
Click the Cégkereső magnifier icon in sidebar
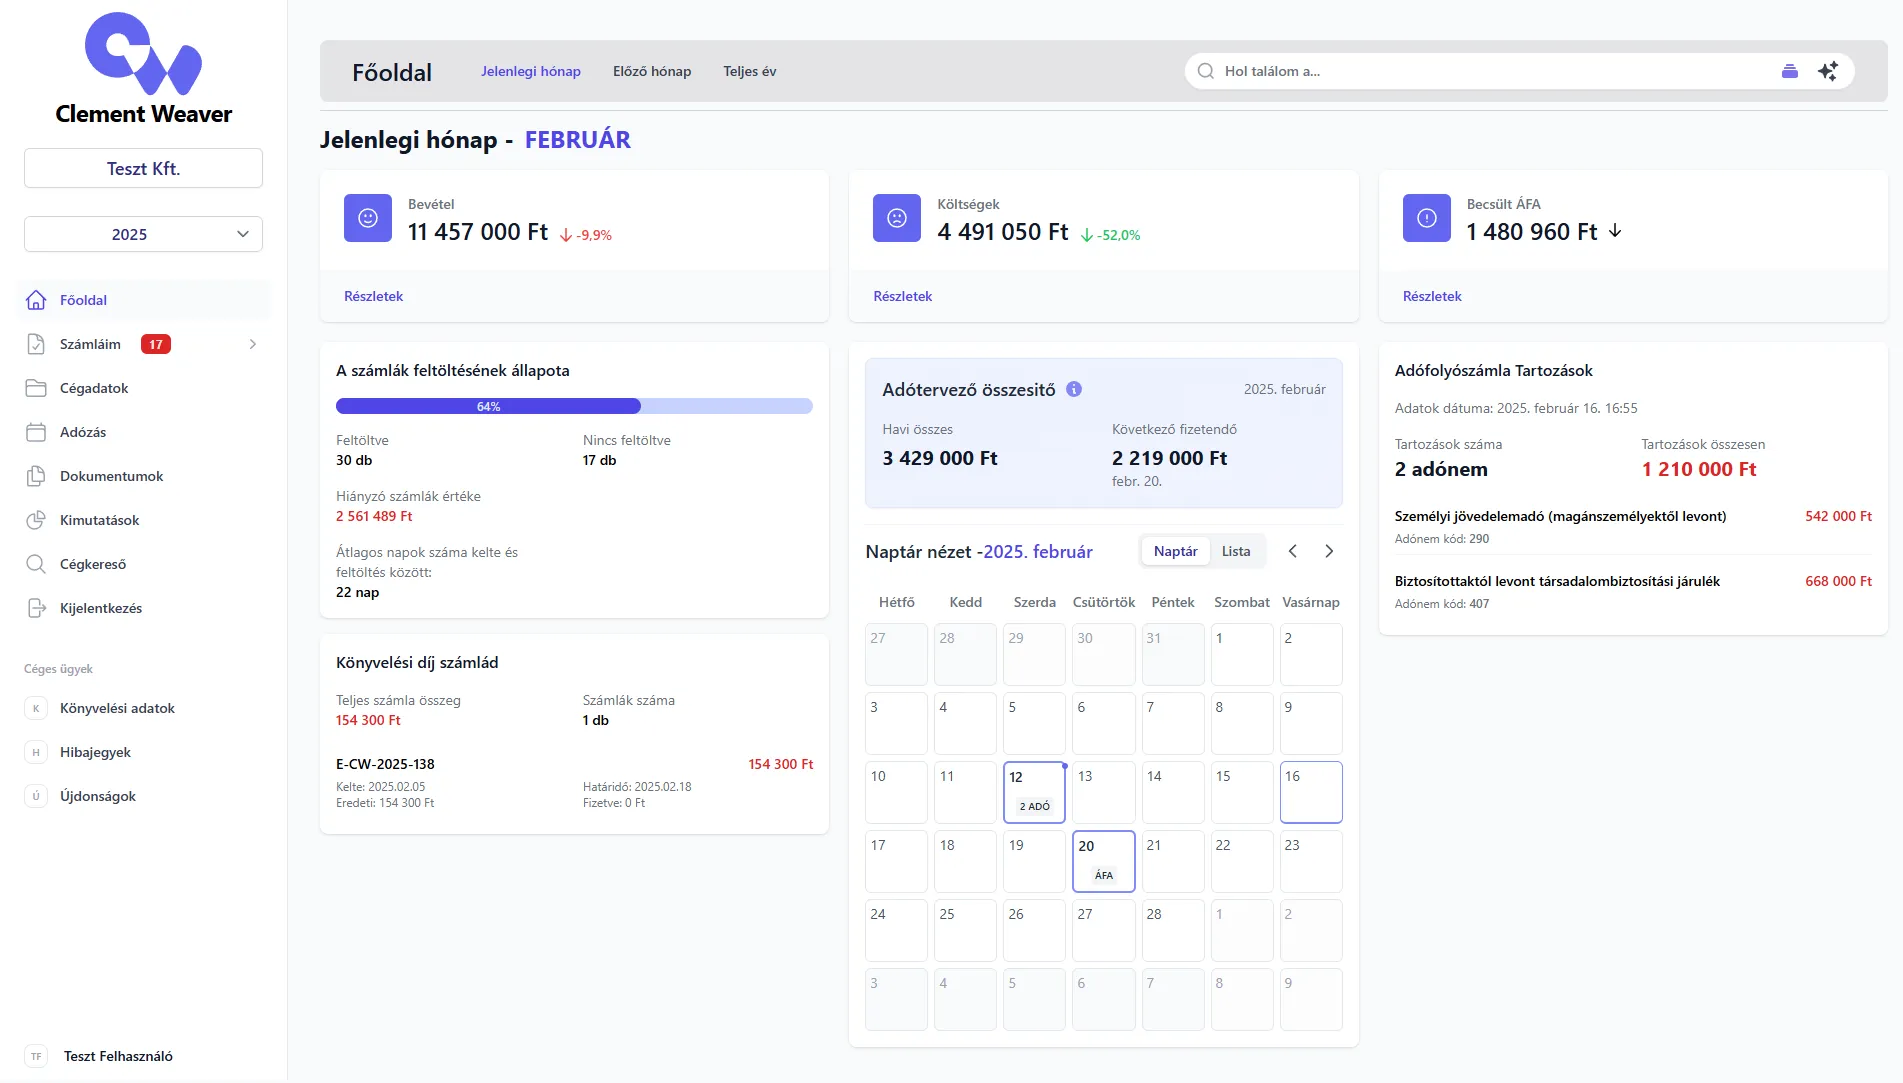click(x=36, y=564)
